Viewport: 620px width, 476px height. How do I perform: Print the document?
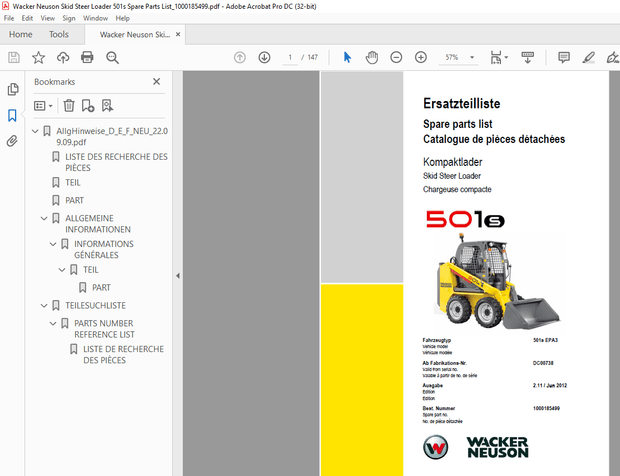pyautogui.click(x=87, y=58)
